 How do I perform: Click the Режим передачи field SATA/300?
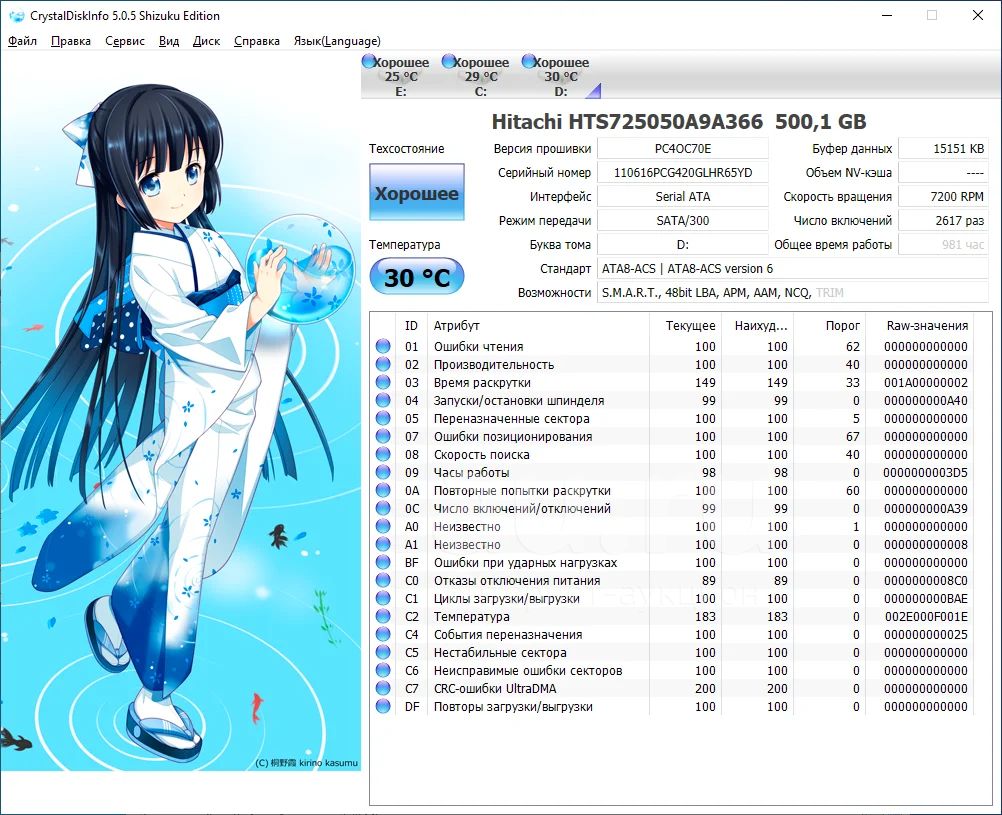(682, 221)
